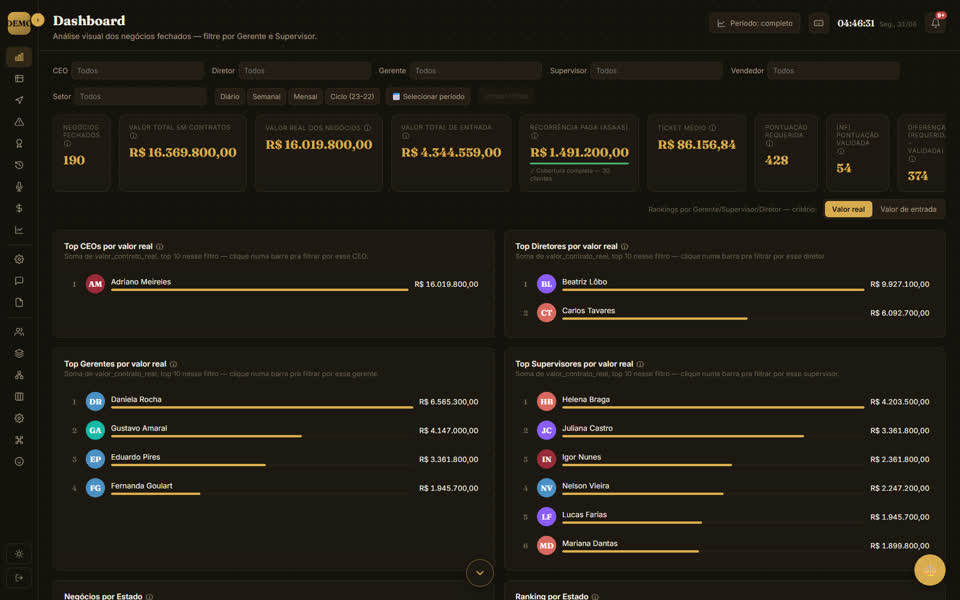Click the Período: completo button
The image size is (960, 600).
tap(755, 23)
